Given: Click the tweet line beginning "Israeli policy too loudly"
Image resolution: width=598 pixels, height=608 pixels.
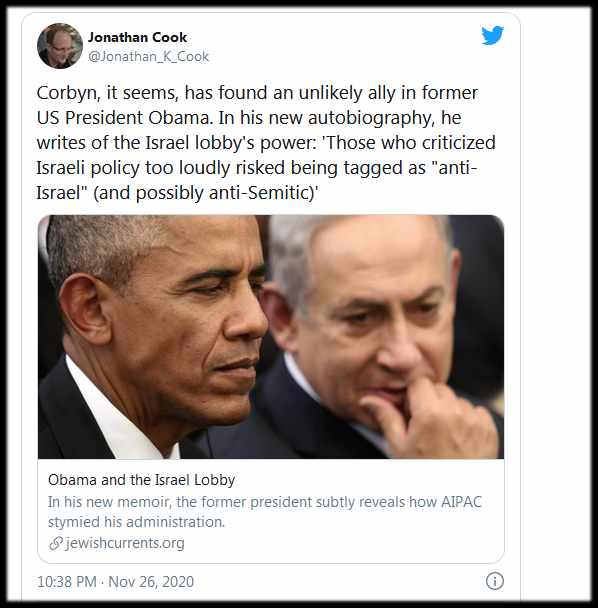Looking at the screenshot, I should pyautogui.click(x=256, y=168).
